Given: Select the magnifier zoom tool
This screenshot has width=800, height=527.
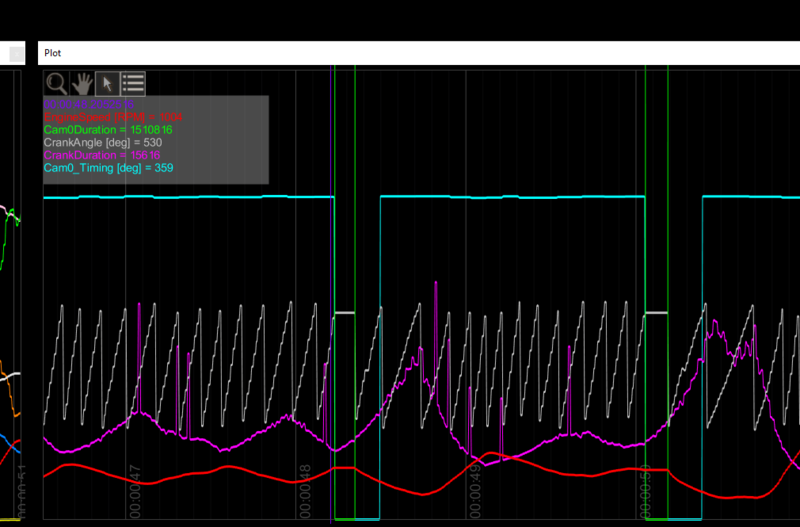Looking at the screenshot, I should (x=56, y=83).
